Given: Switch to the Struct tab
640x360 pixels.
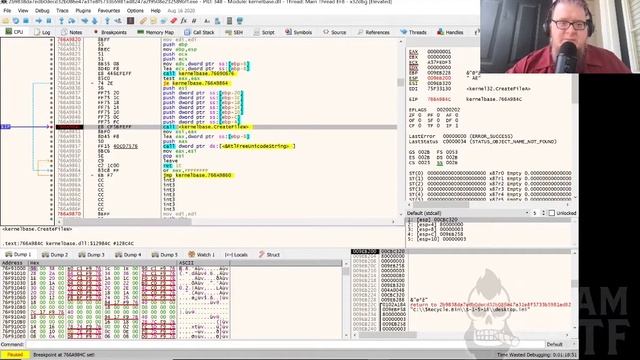Looking at the screenshot, I should pos(269,254).
